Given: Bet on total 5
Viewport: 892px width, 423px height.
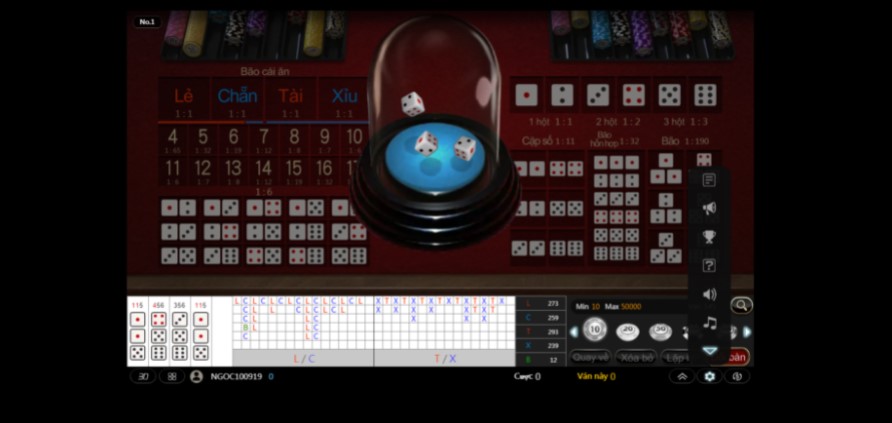Looking at the screenshot, I should (203, 140).
